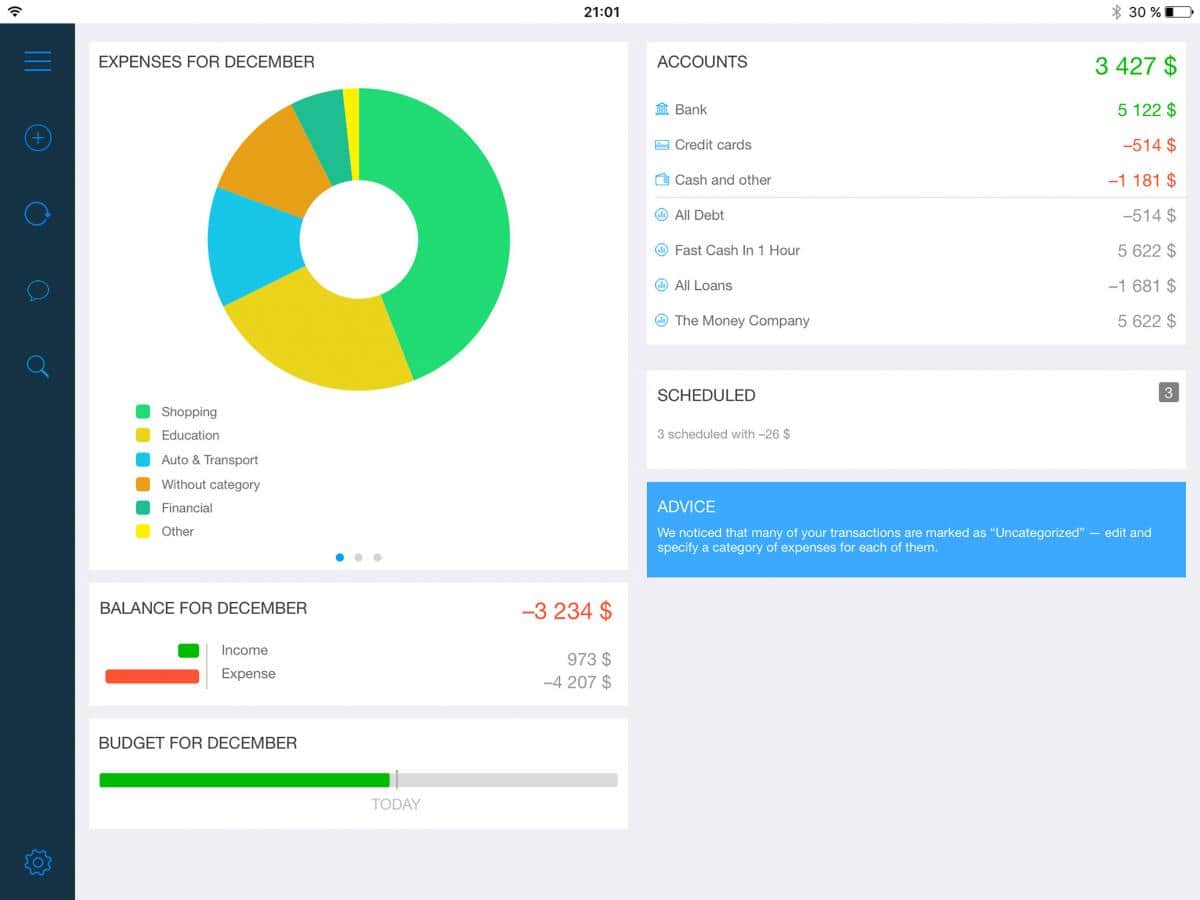The height and width of the screenshot is (900, 1200).
Task: Click the Credit cards icon
Action: coord(662,145)
